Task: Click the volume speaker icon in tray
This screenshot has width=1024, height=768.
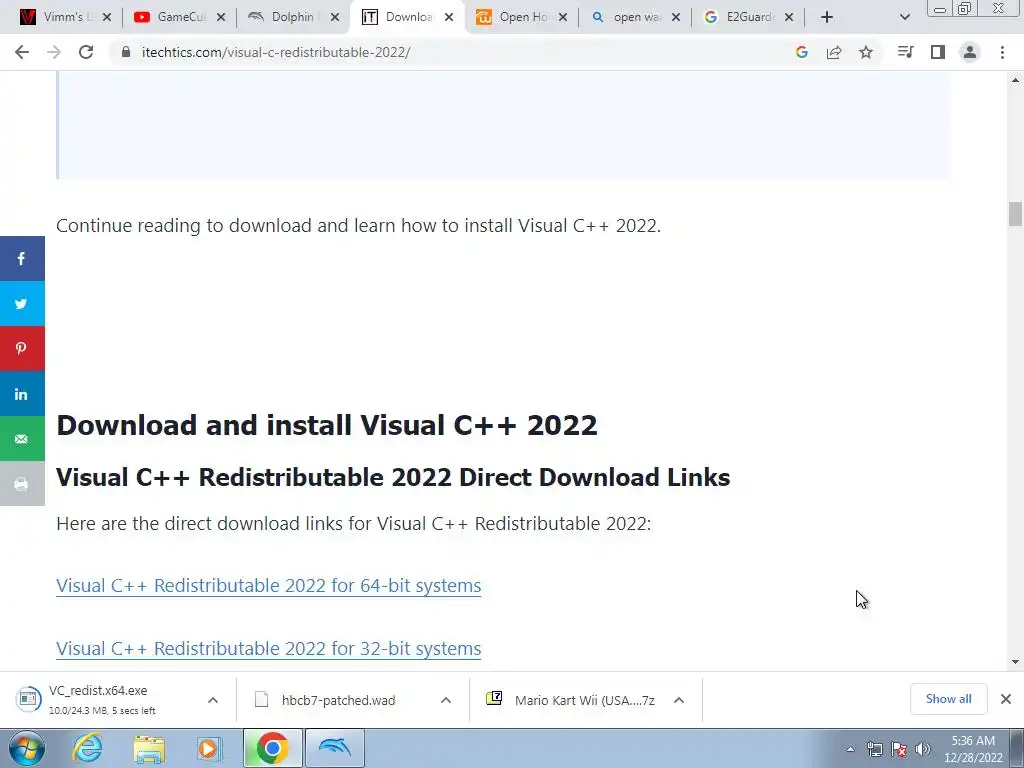Action: tap(923, 749)
